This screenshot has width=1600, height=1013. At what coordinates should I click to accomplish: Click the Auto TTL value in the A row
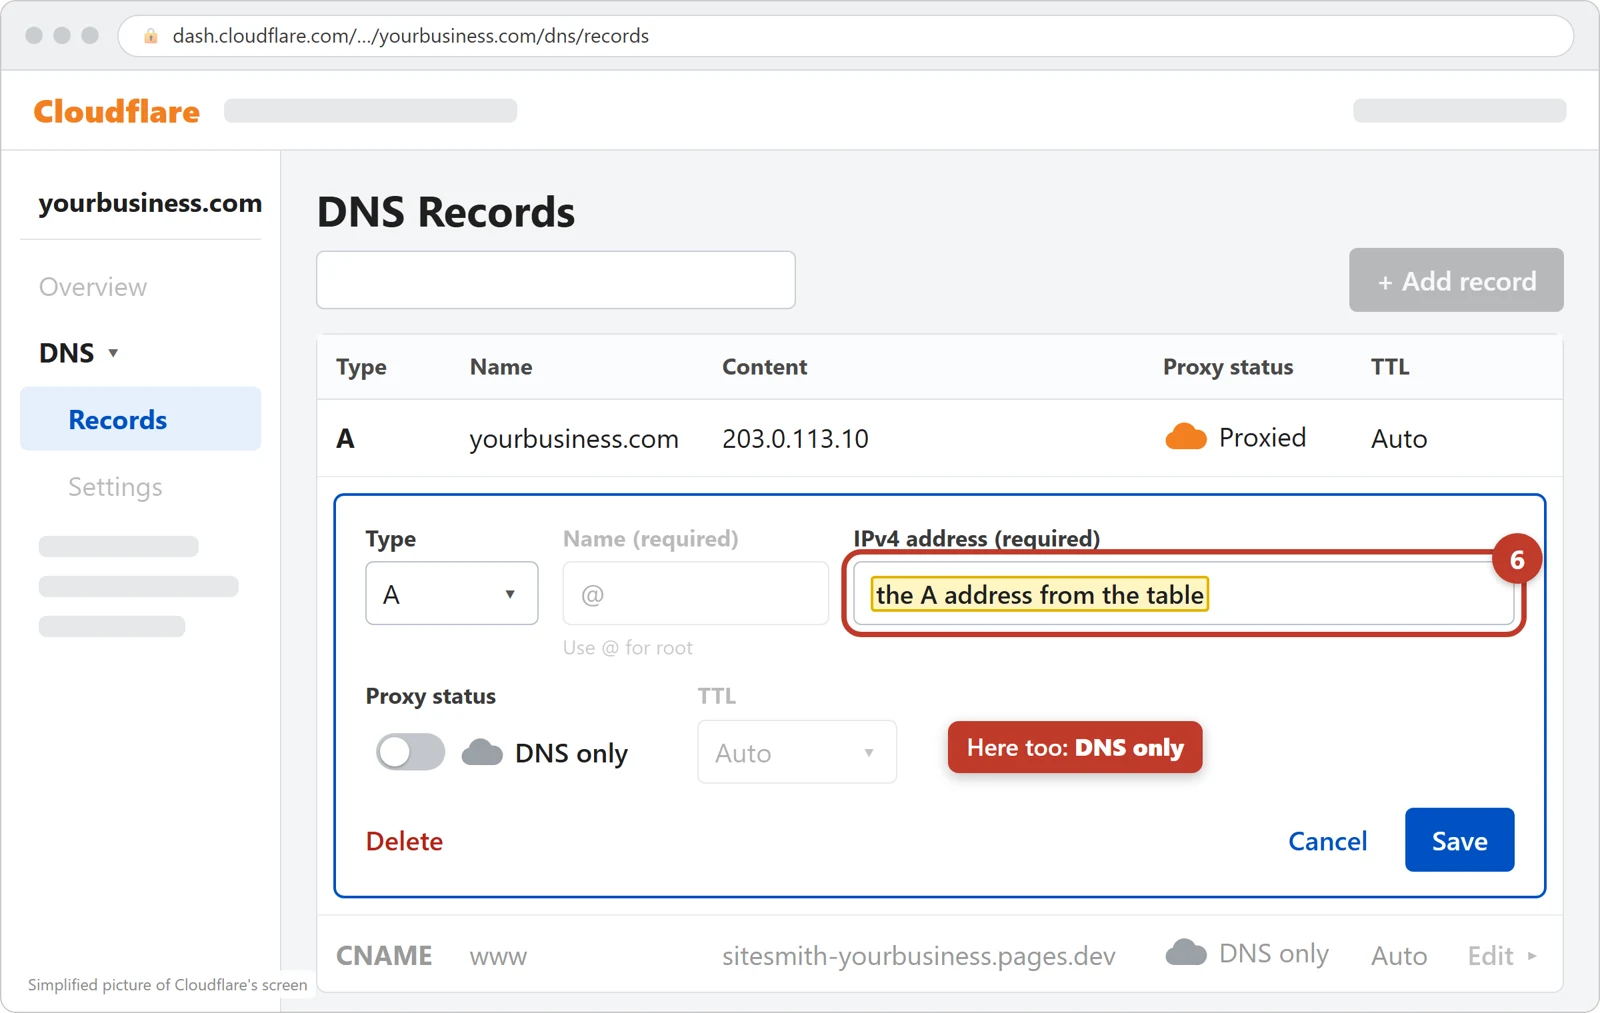[1399, 438]
